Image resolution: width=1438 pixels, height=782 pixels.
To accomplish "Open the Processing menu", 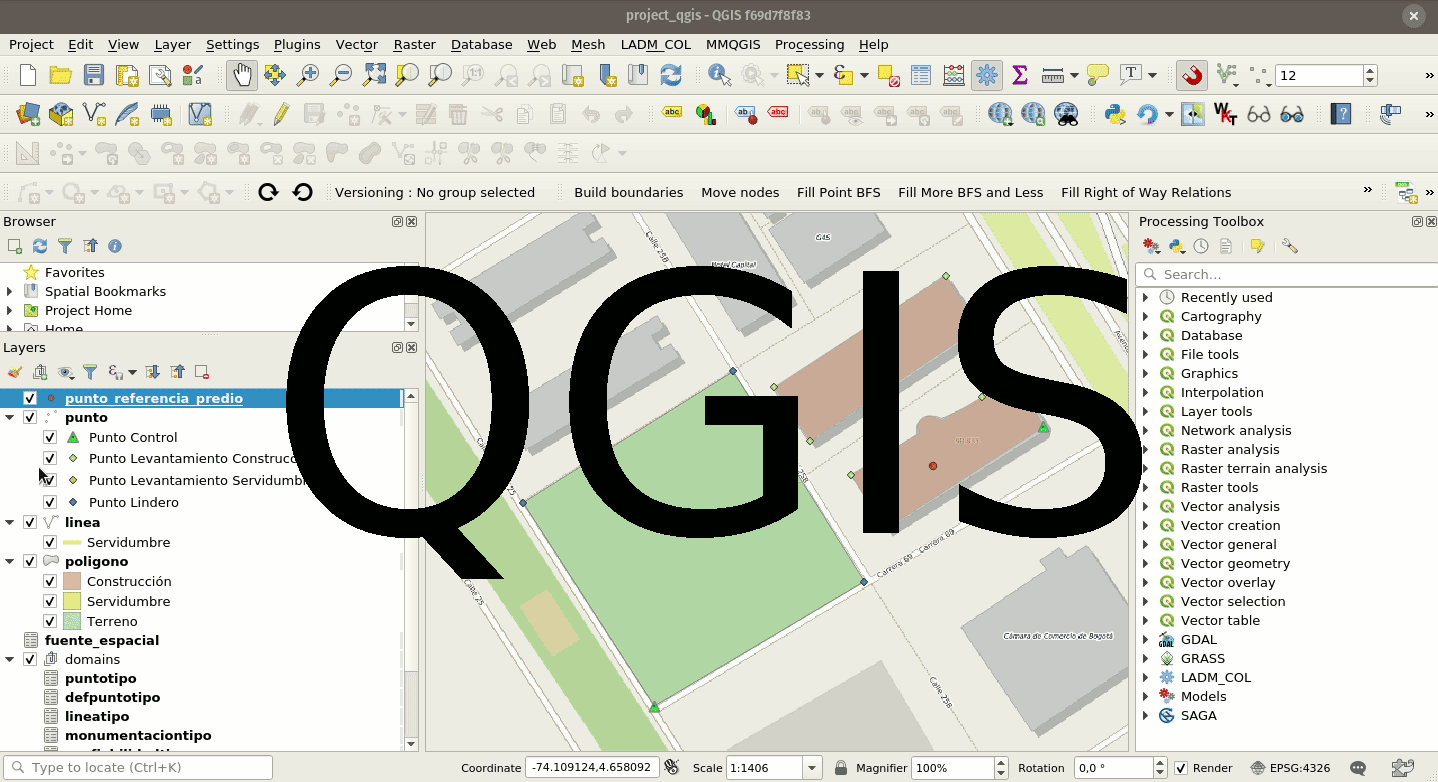I will click(809, 44).
